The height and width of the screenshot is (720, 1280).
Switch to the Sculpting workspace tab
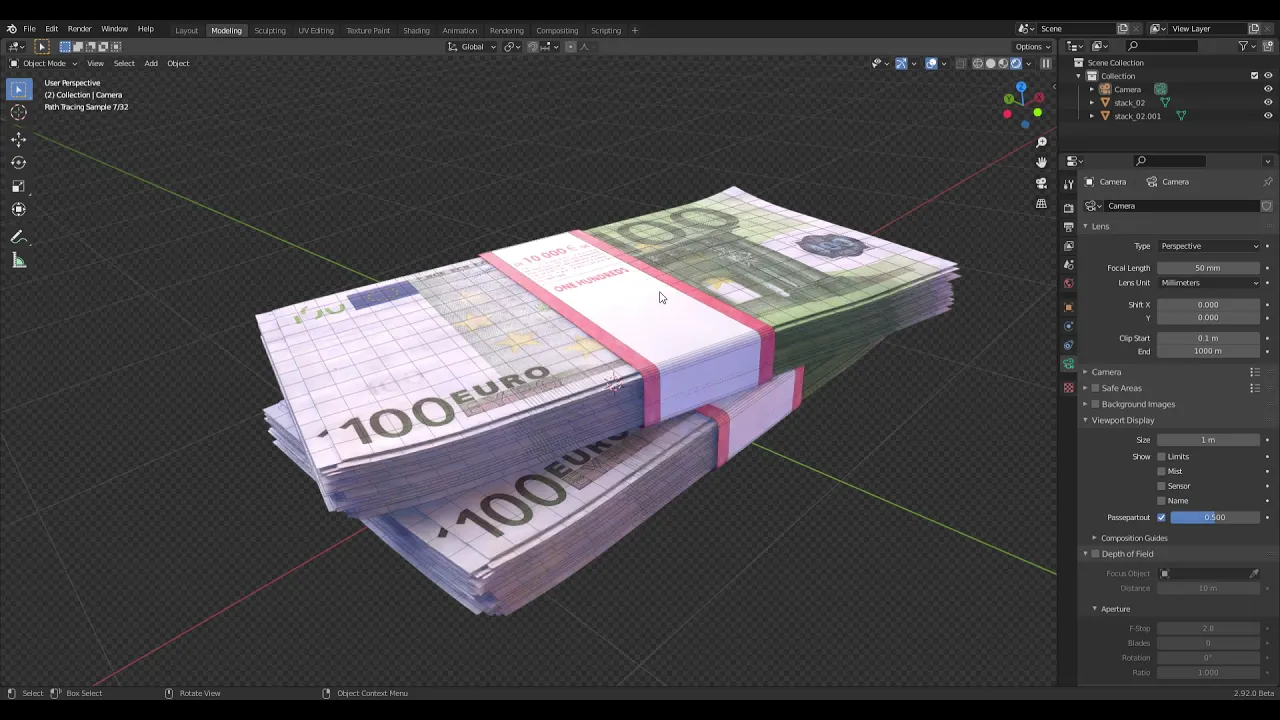pos(270,30)
